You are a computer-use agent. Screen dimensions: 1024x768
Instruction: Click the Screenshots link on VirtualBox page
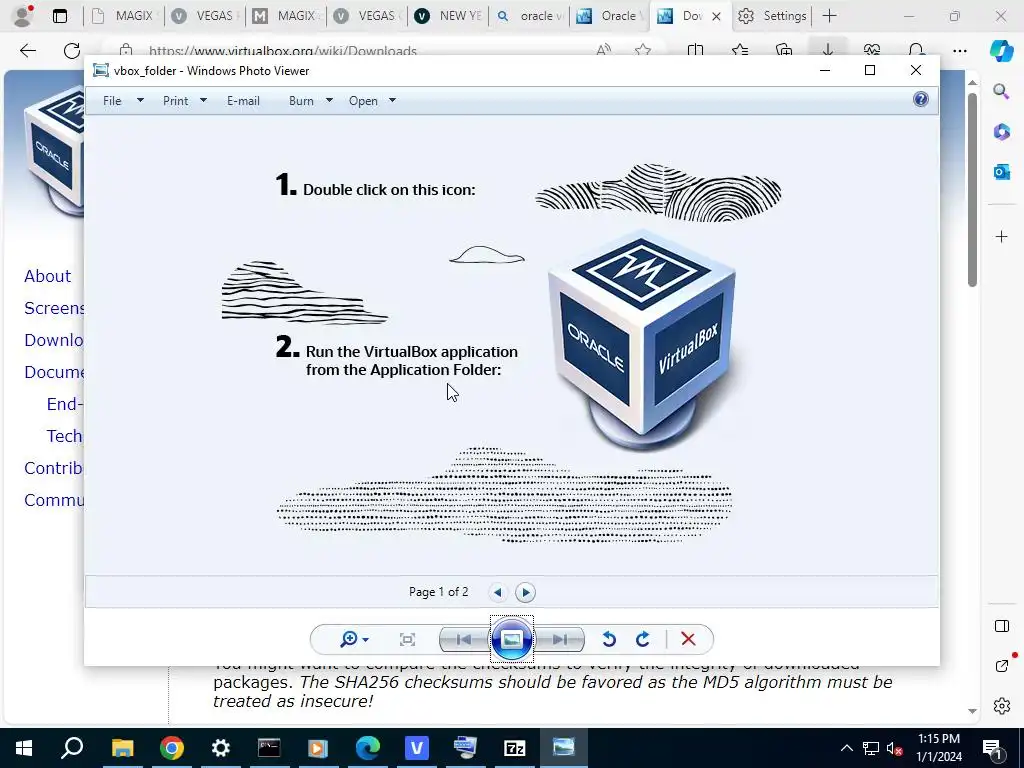(54, 308)
